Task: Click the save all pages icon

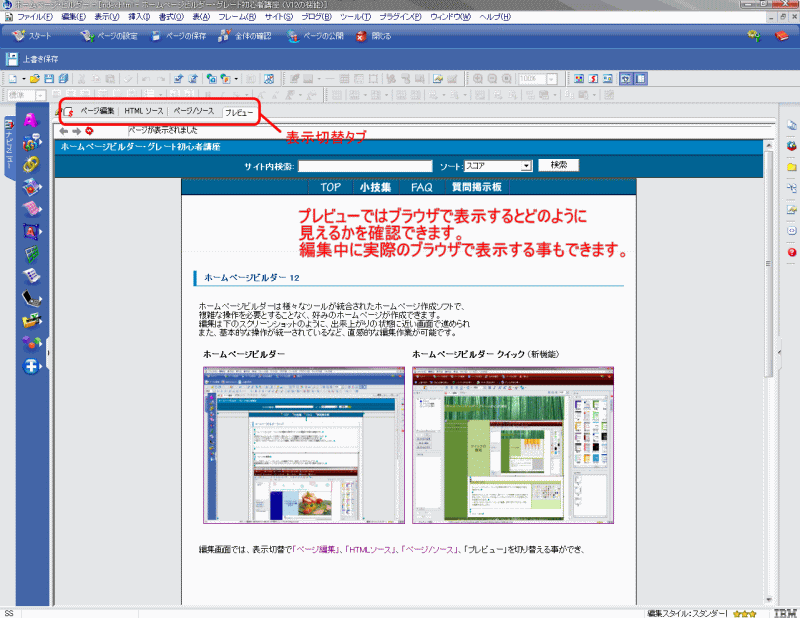Action: click(x=63, y=79)
